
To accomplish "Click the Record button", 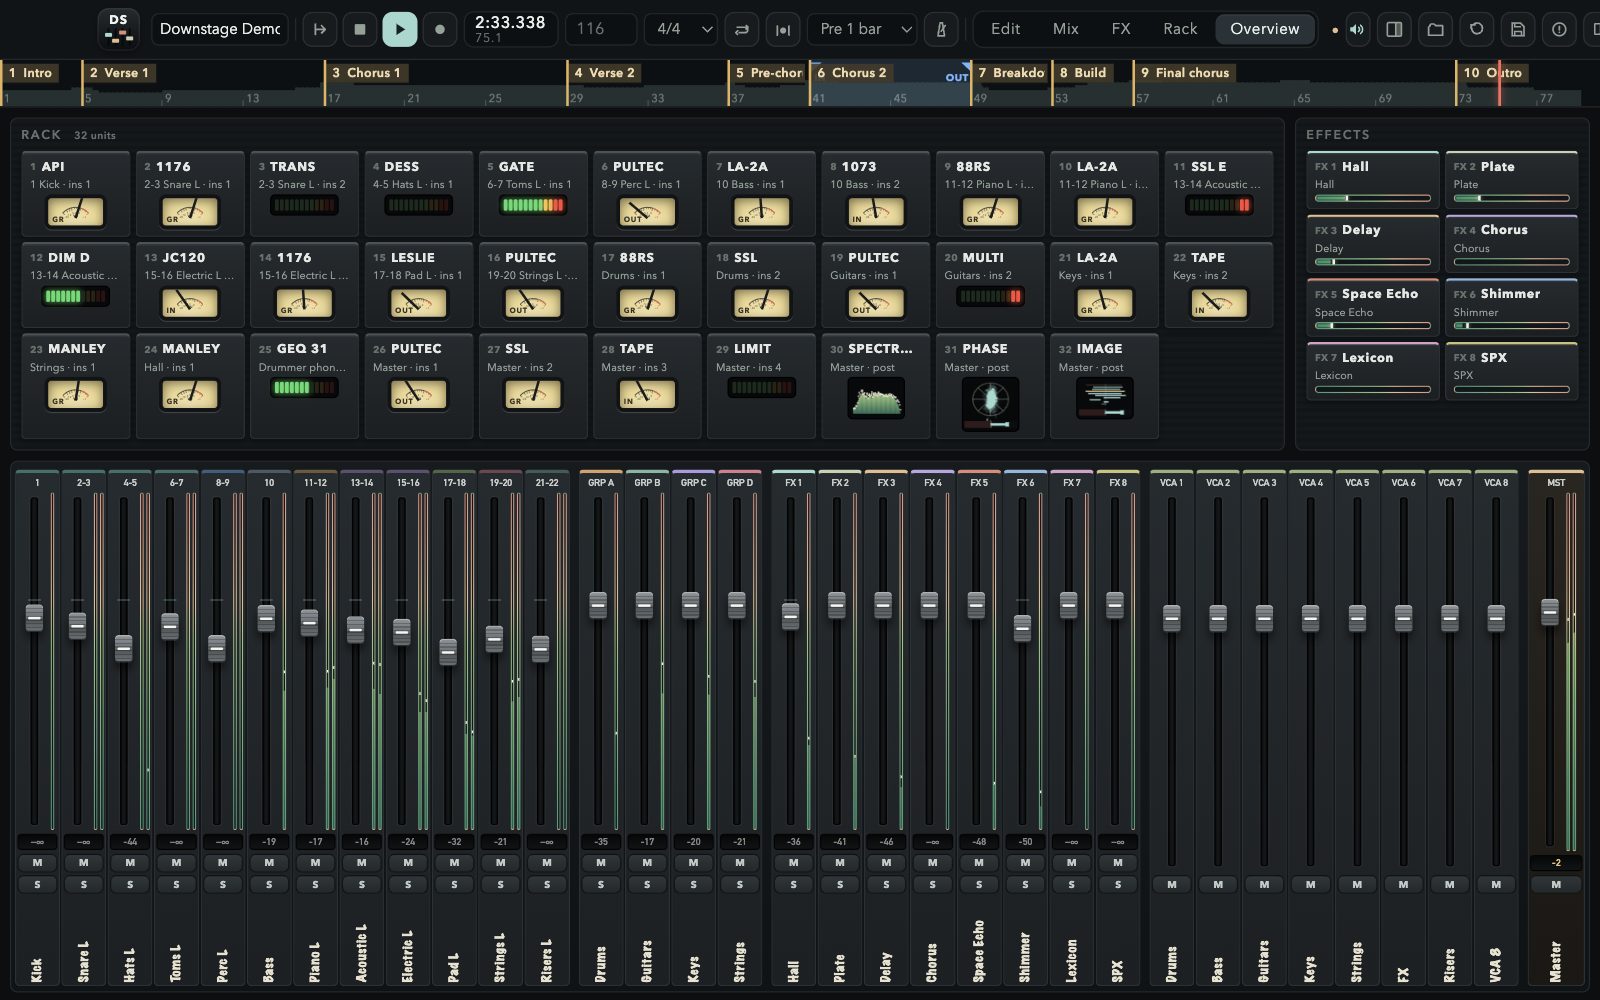I will coord(439,29).
